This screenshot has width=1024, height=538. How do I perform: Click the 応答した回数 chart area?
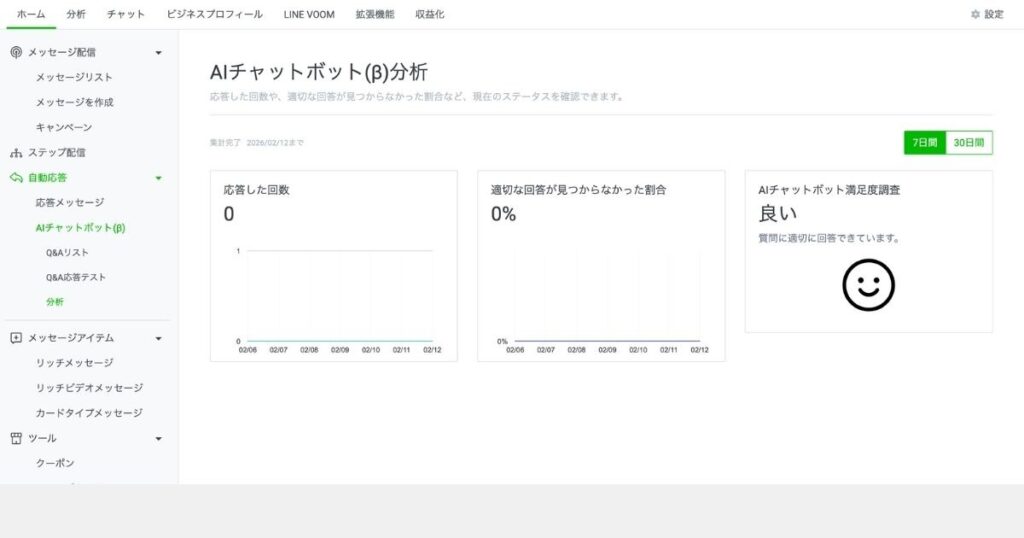(x=334, y=295)
